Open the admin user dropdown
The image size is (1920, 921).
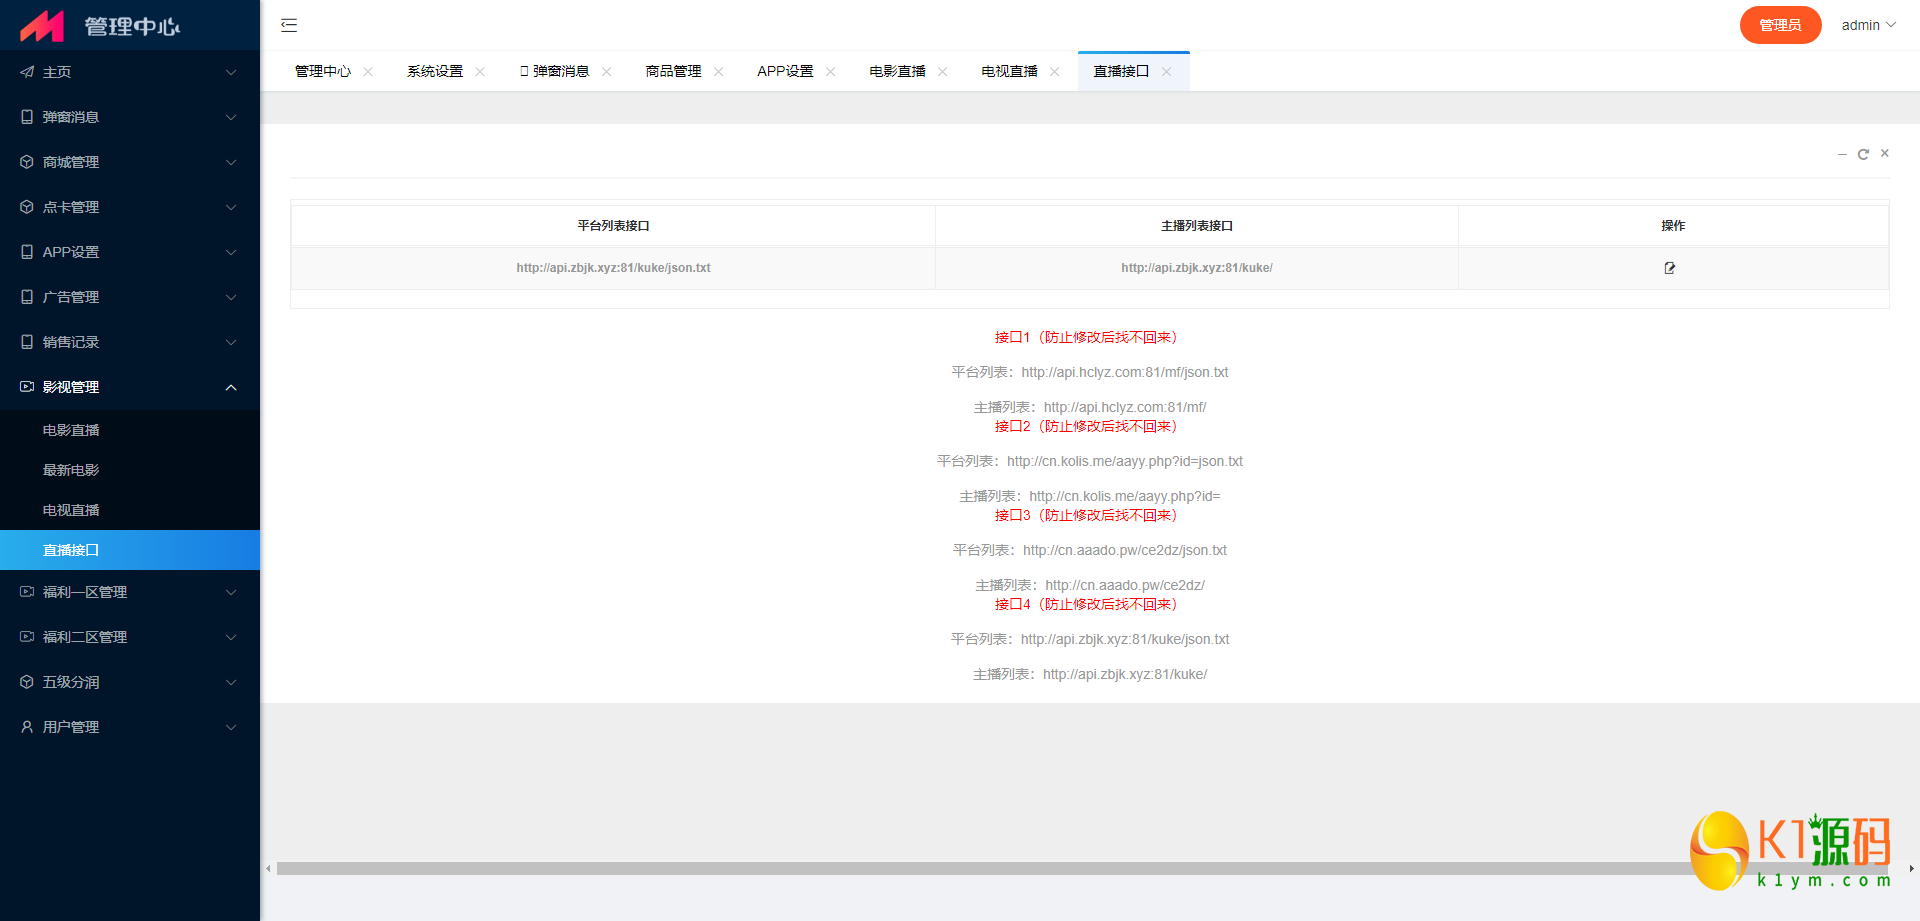pos(1867,25)
